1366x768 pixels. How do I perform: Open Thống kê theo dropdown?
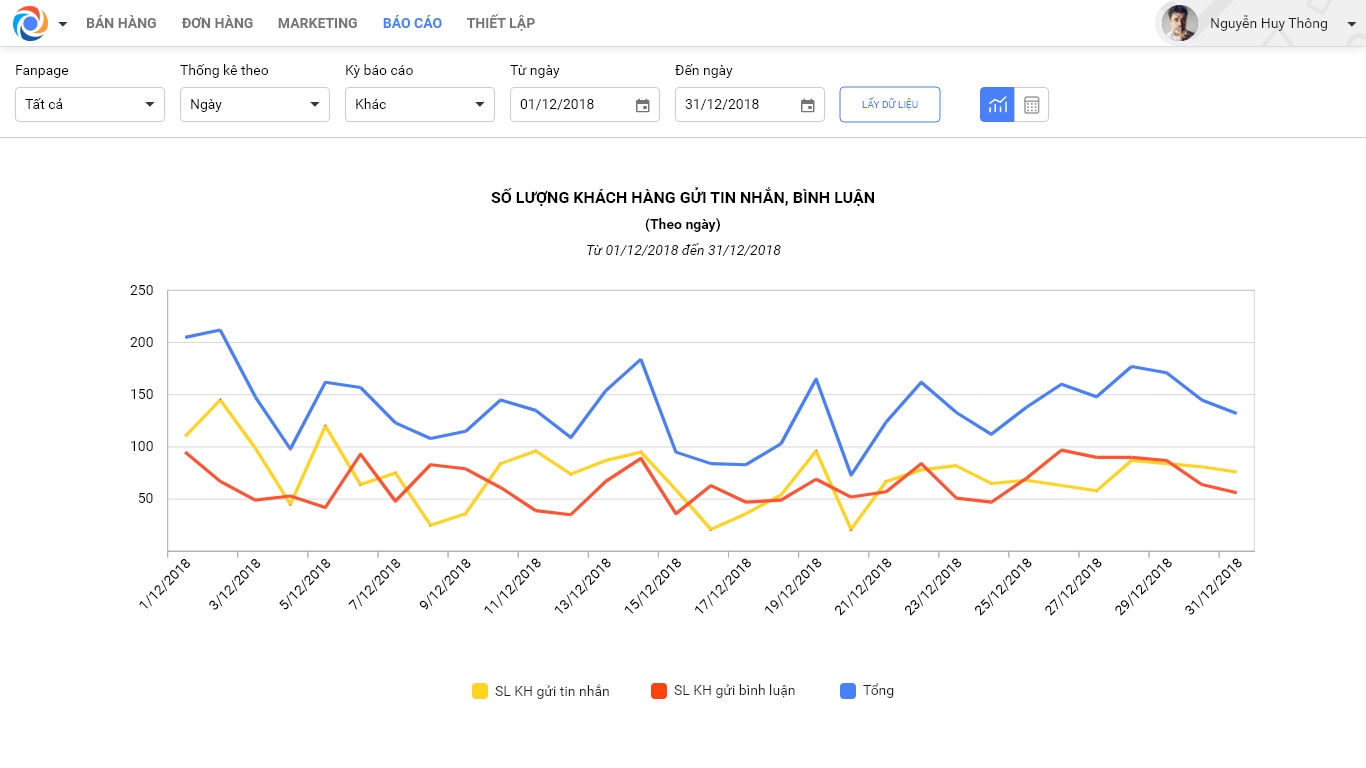[255, 104]
